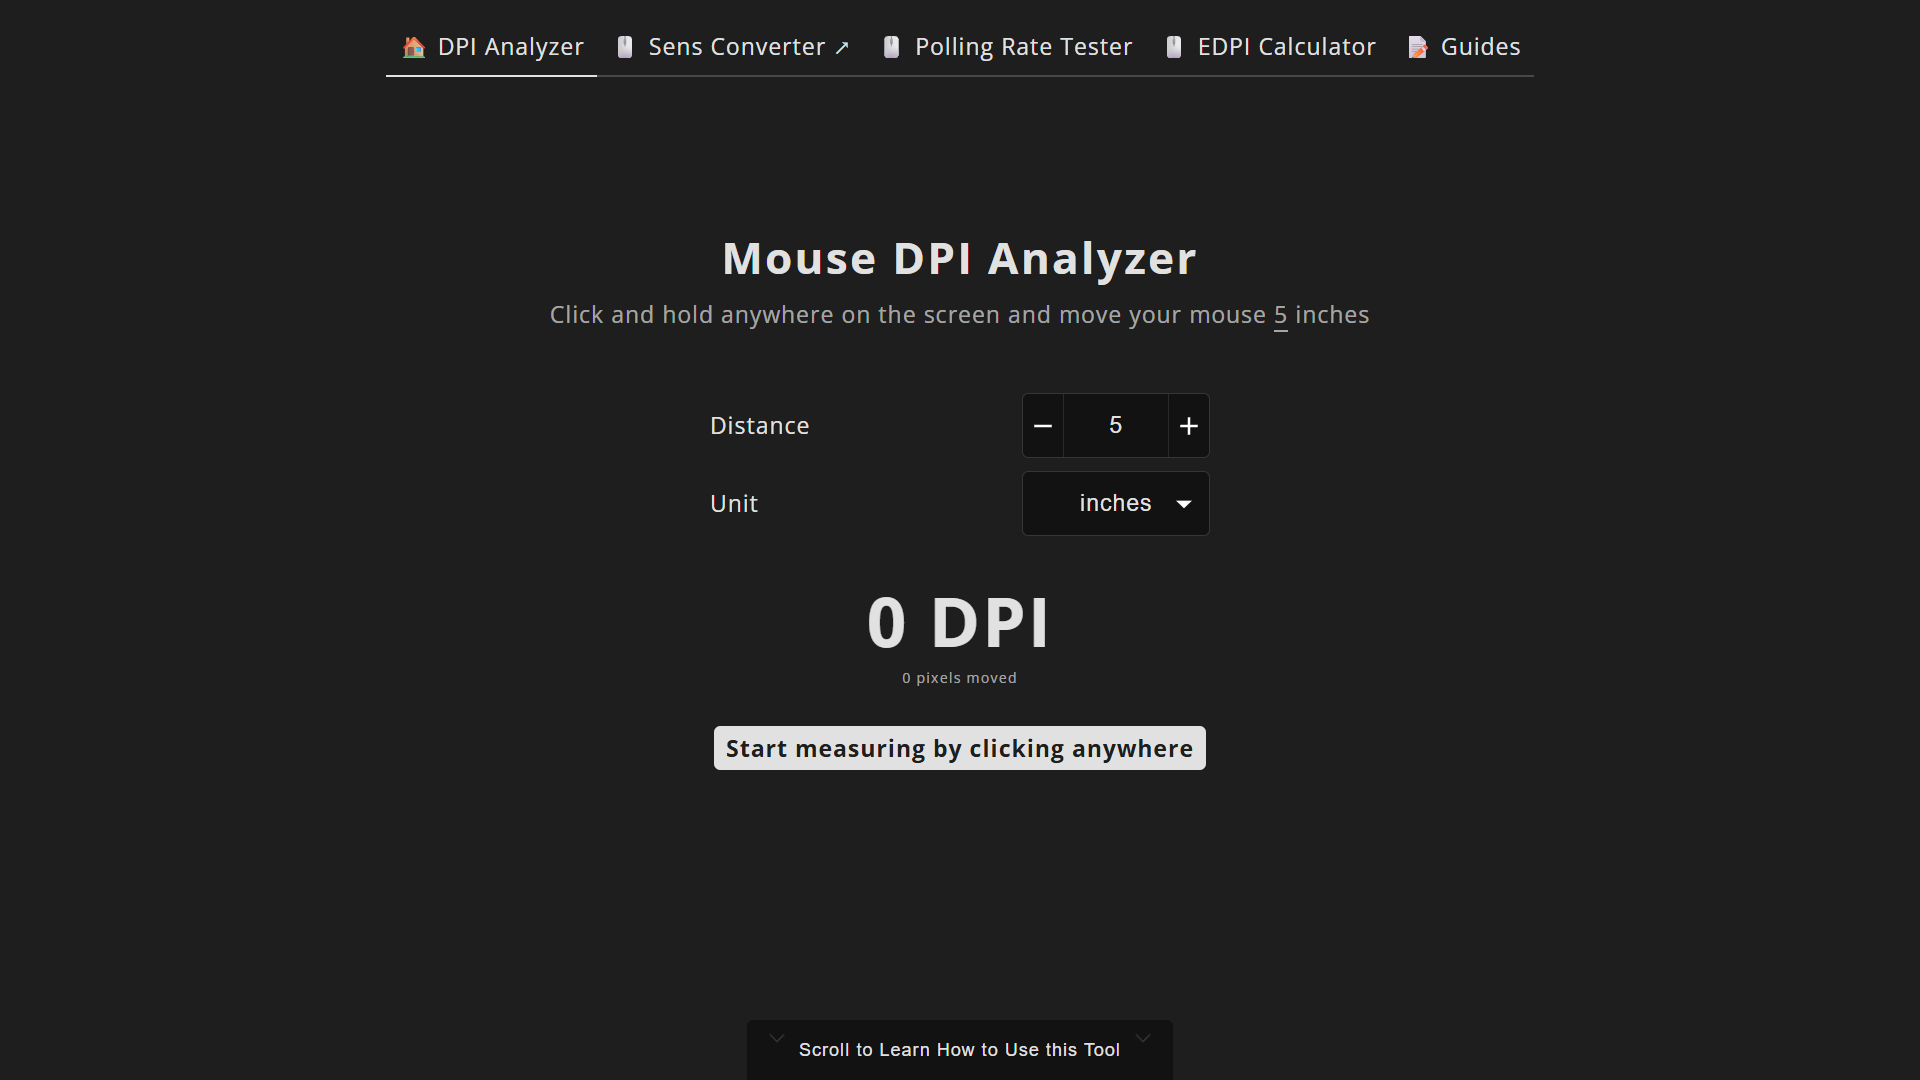Increase distance with the plus button

1188,426
